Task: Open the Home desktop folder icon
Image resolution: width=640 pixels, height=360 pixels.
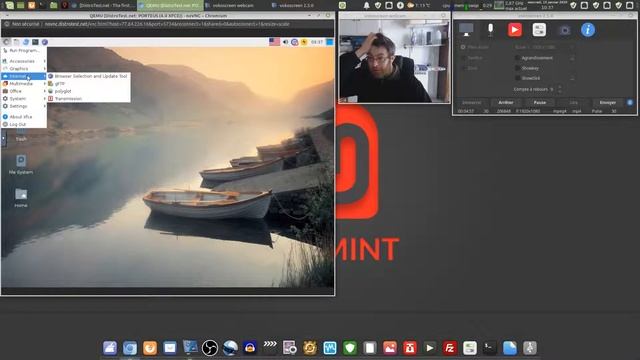Action: pyautogui.click(x=21, y=198)
